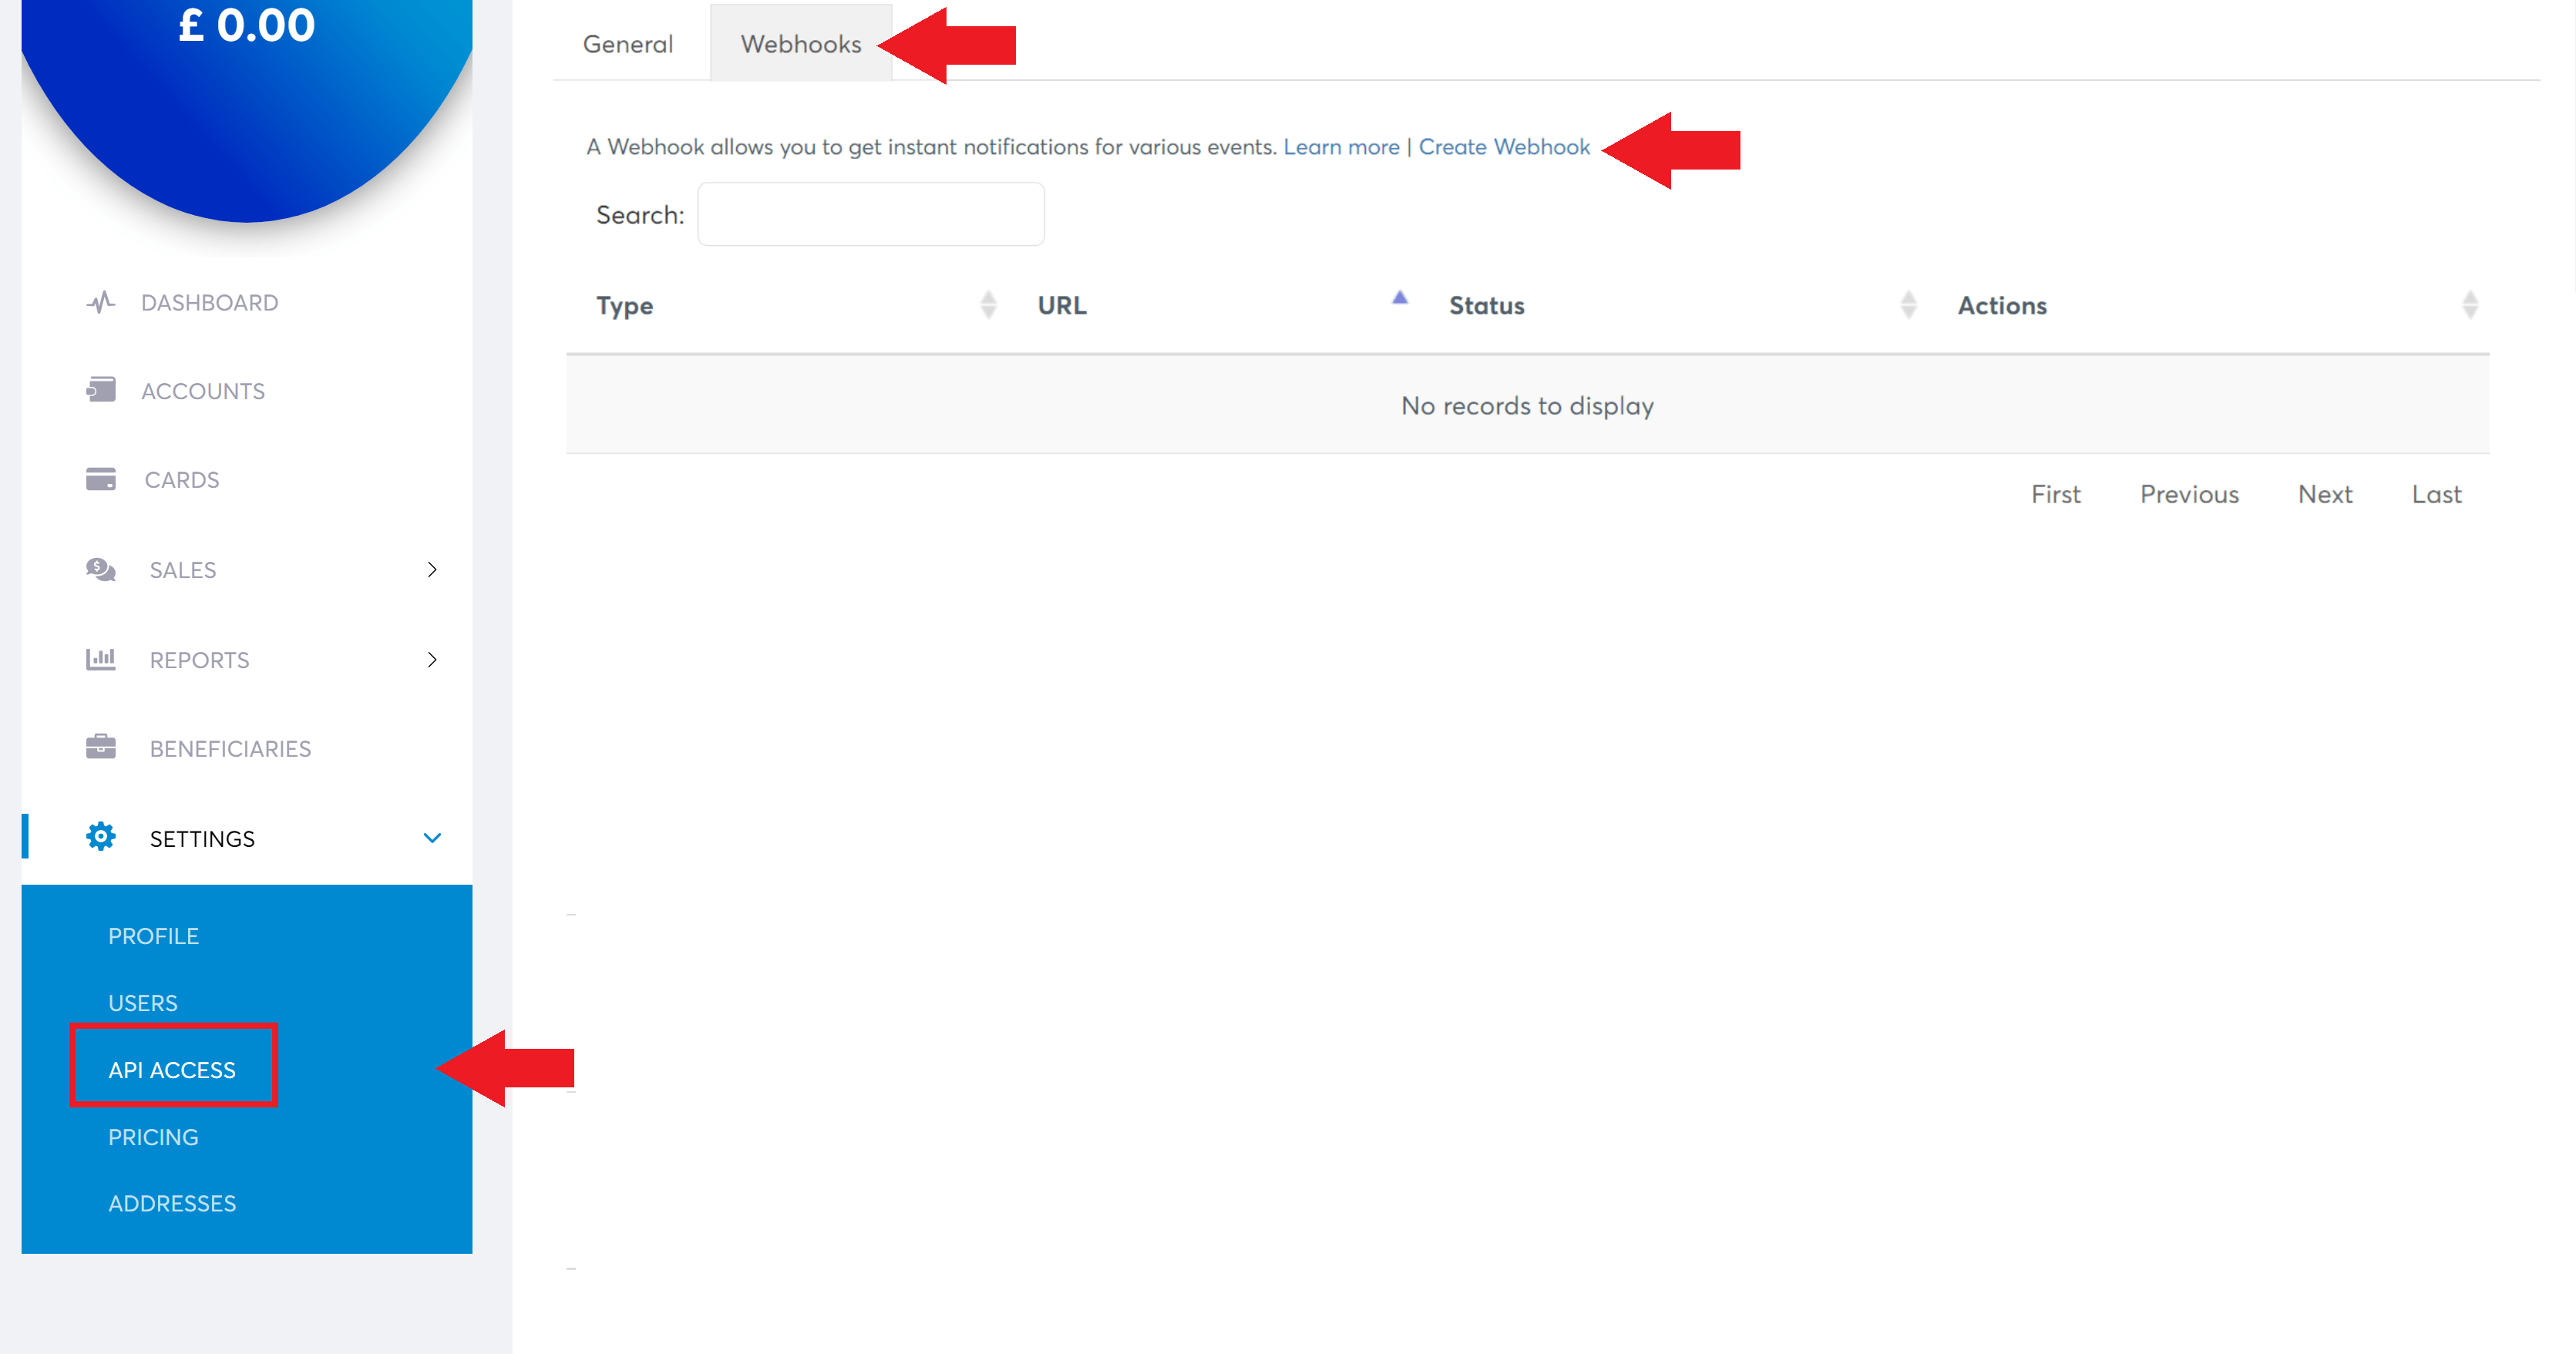Viewport: 2576px width, 1354px height.
Task: Click the Create Webhook link
Action: pyautogui.click(x=1504, y=147)
